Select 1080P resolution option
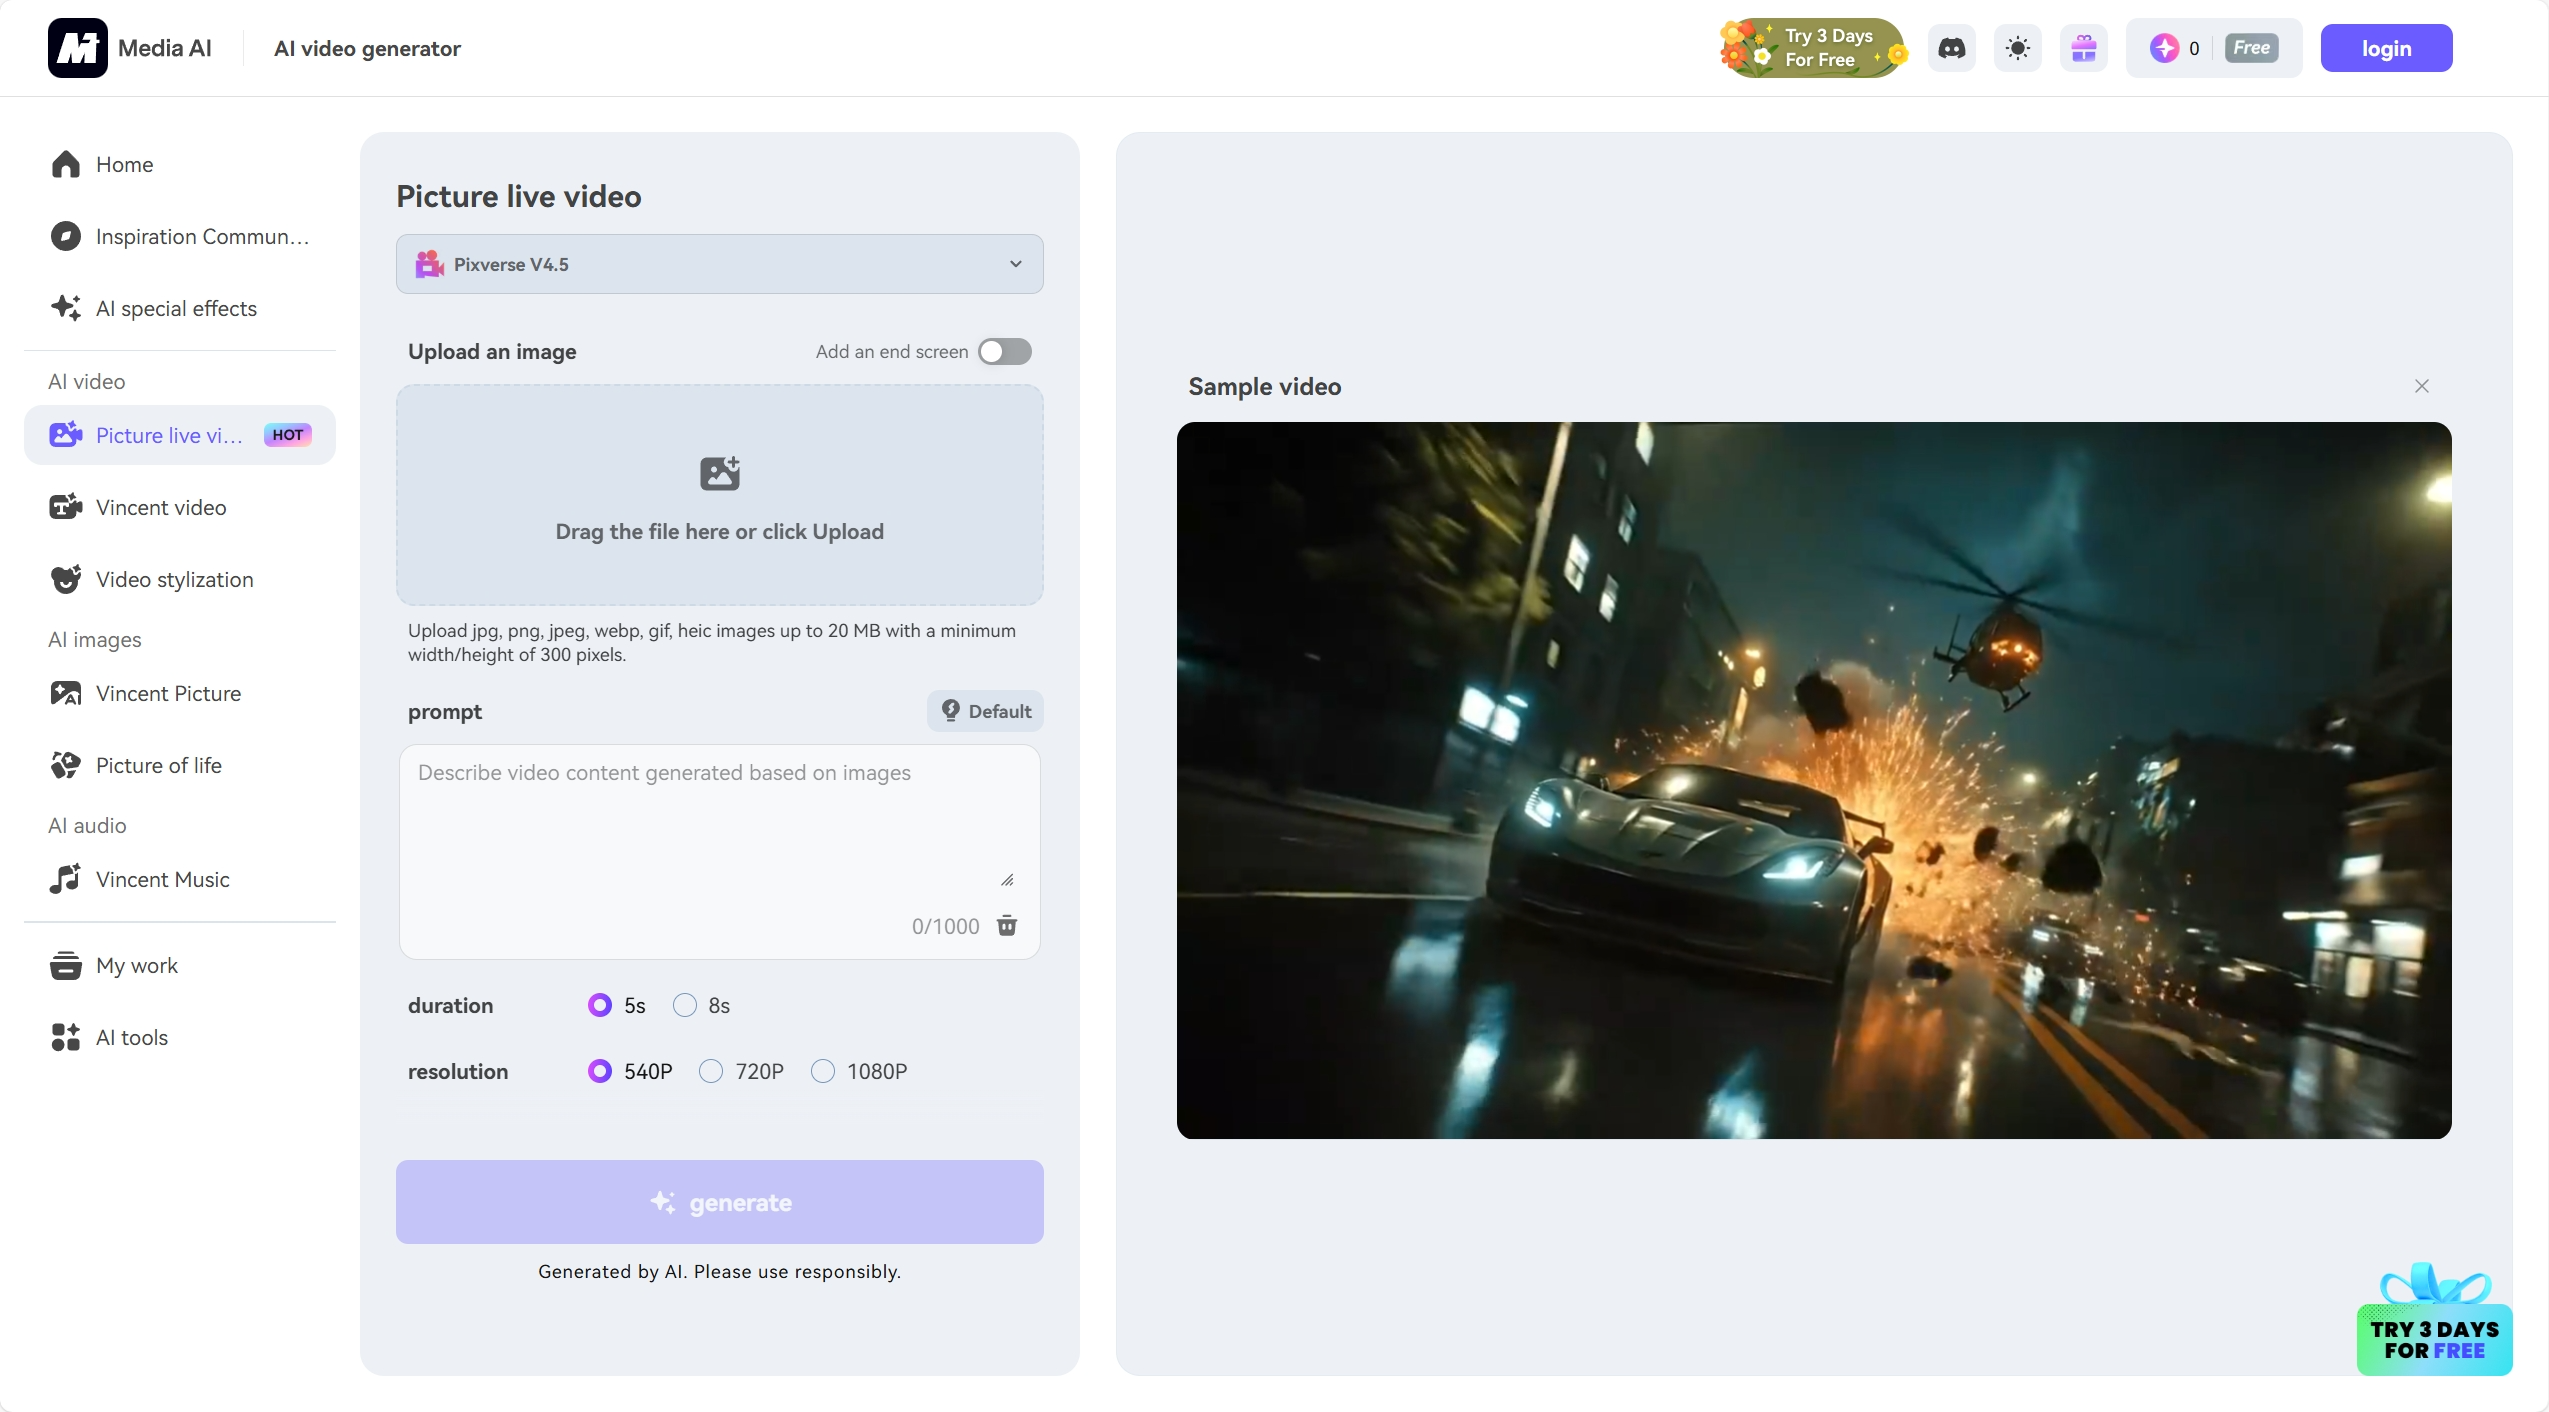The width and height of the screenshot is (2549, 1412). pyautogui.click(x=823, y=1071)
